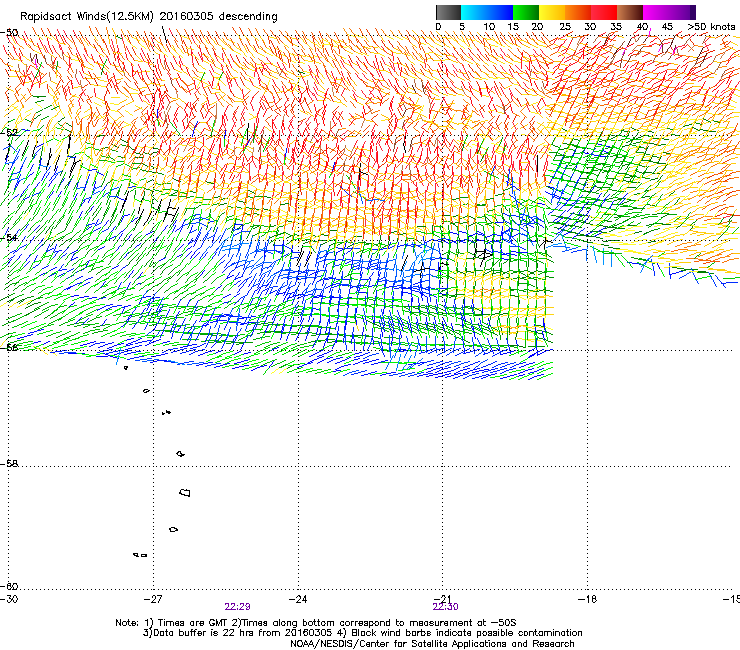The height and width of the screenshot is (650, 740).
Task: Click the legend tick label '25'
Action: pyautogui.click(x=565, y=27)
